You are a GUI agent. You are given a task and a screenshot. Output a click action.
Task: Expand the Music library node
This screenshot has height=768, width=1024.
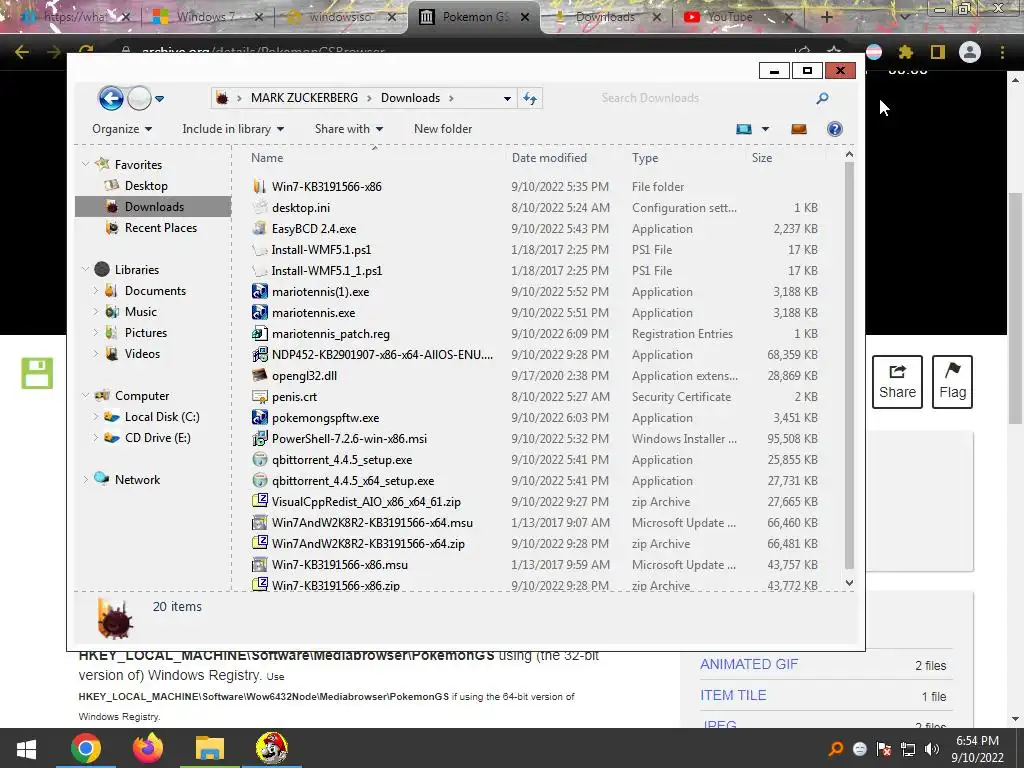click(95, 311)
